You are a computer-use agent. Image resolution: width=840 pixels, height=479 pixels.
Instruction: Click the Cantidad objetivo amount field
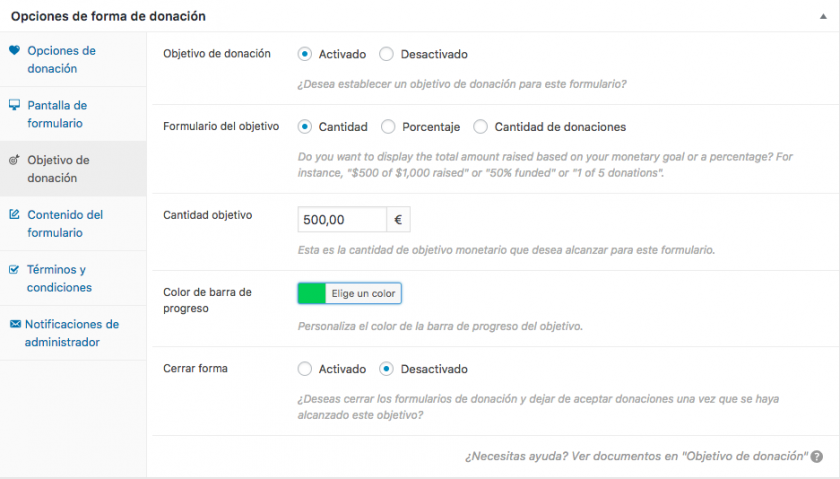pos(341,220)
